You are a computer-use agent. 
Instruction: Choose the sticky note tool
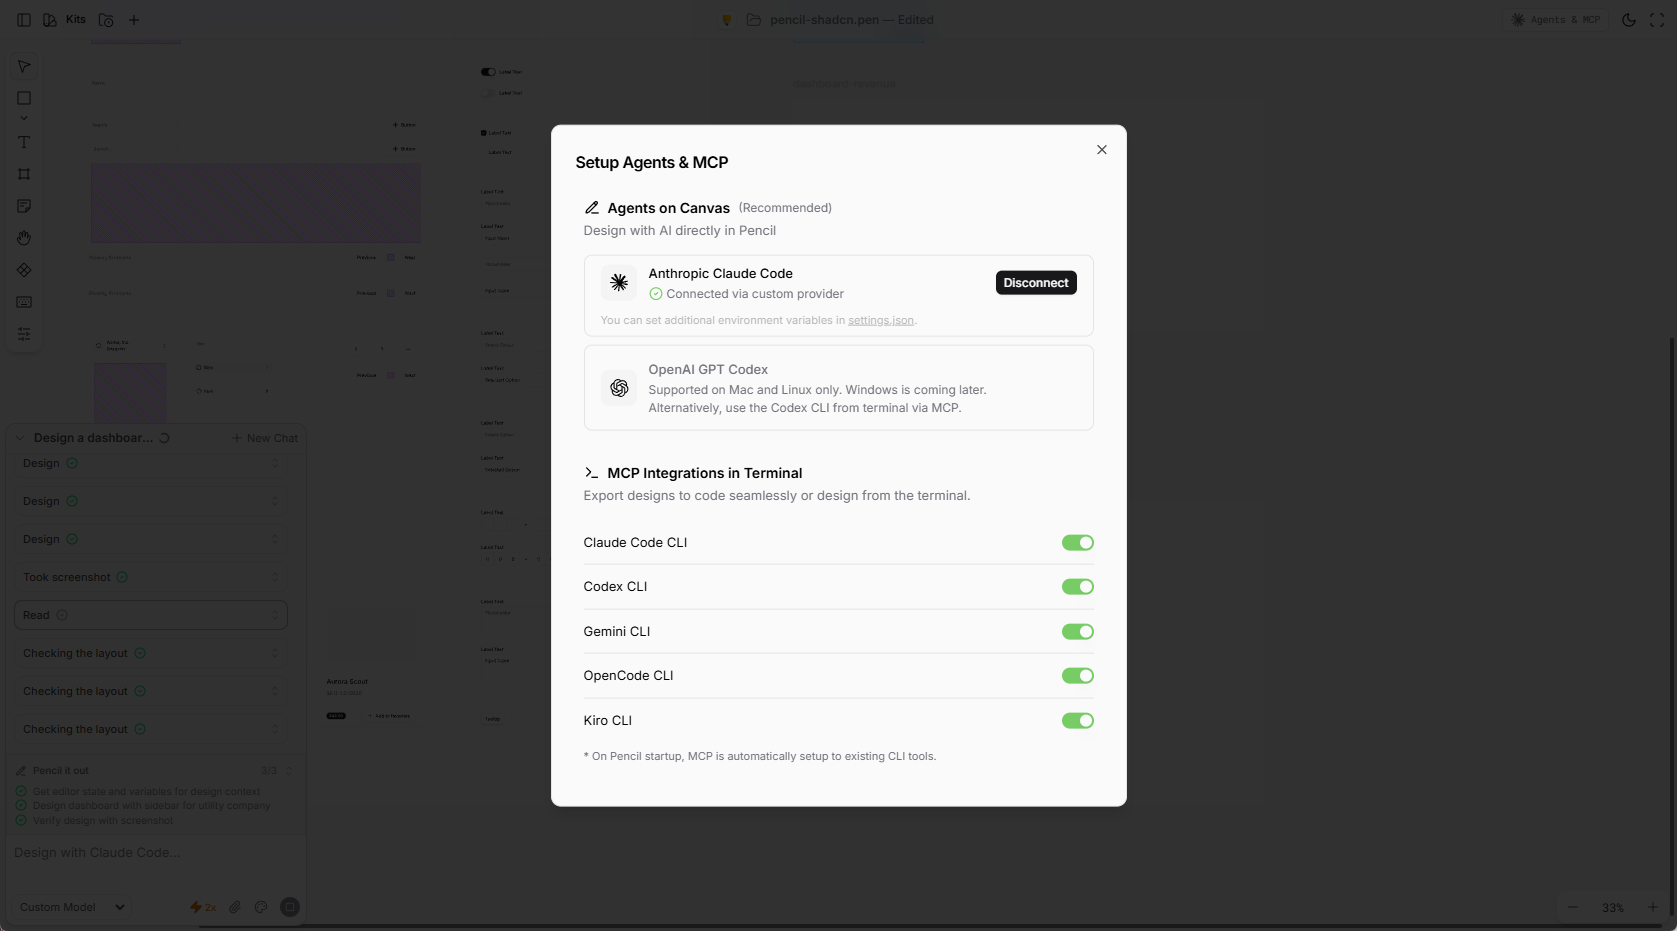[24, 206]
